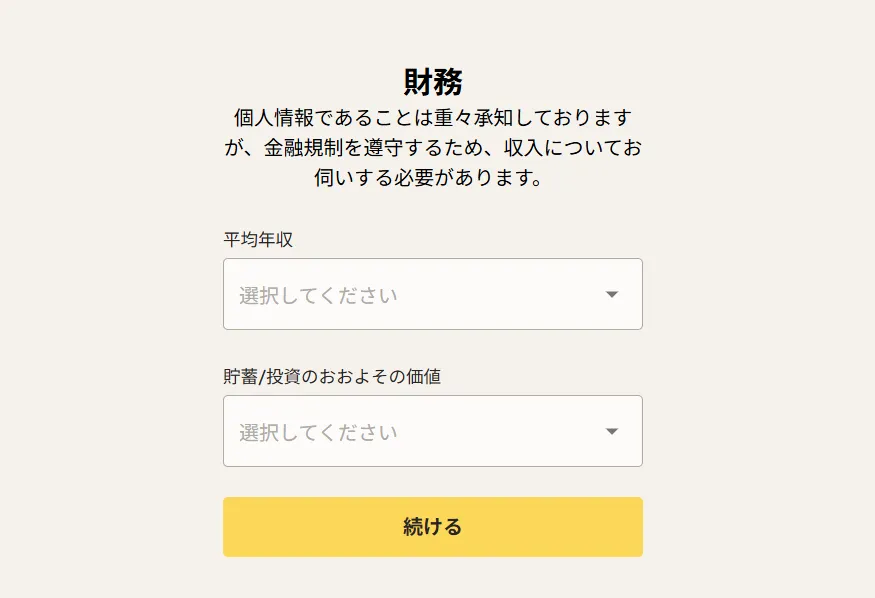
Task: Open savings options by clicking its select box
Action: (432, 431)
